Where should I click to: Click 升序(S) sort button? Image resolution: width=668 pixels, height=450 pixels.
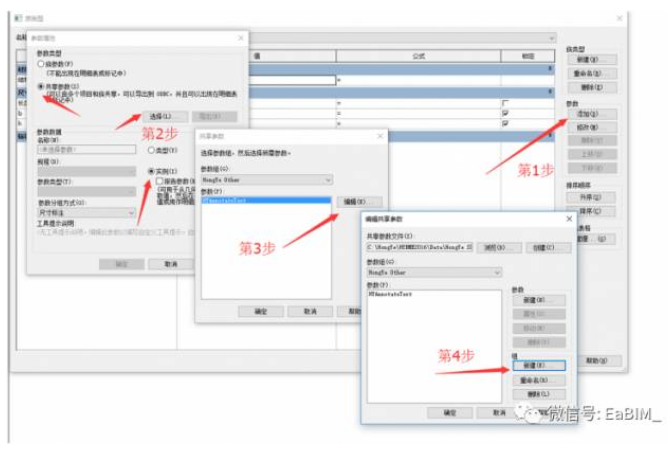[x=590, y=197]
